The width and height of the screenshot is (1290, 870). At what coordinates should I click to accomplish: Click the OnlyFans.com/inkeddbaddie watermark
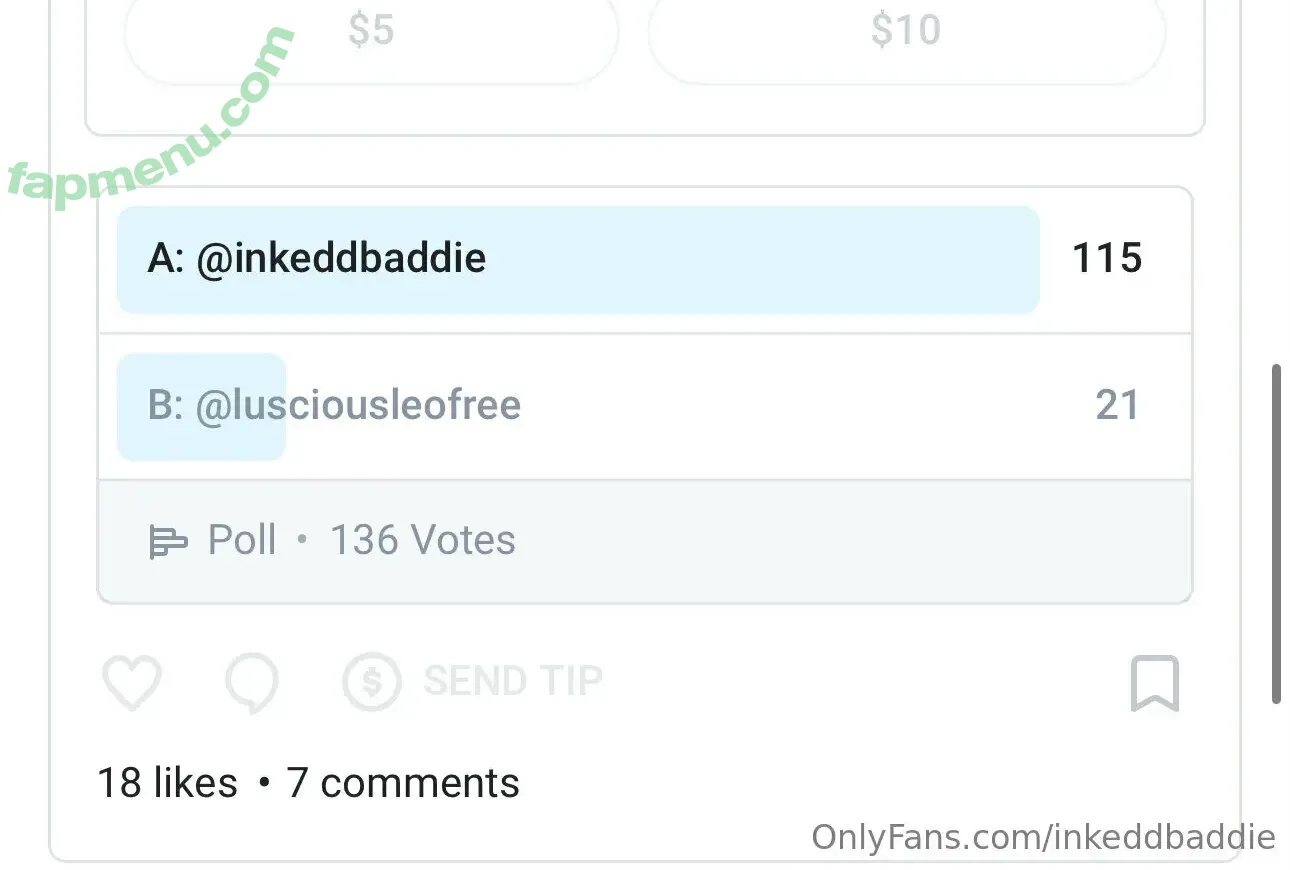tap(1043, 837)
